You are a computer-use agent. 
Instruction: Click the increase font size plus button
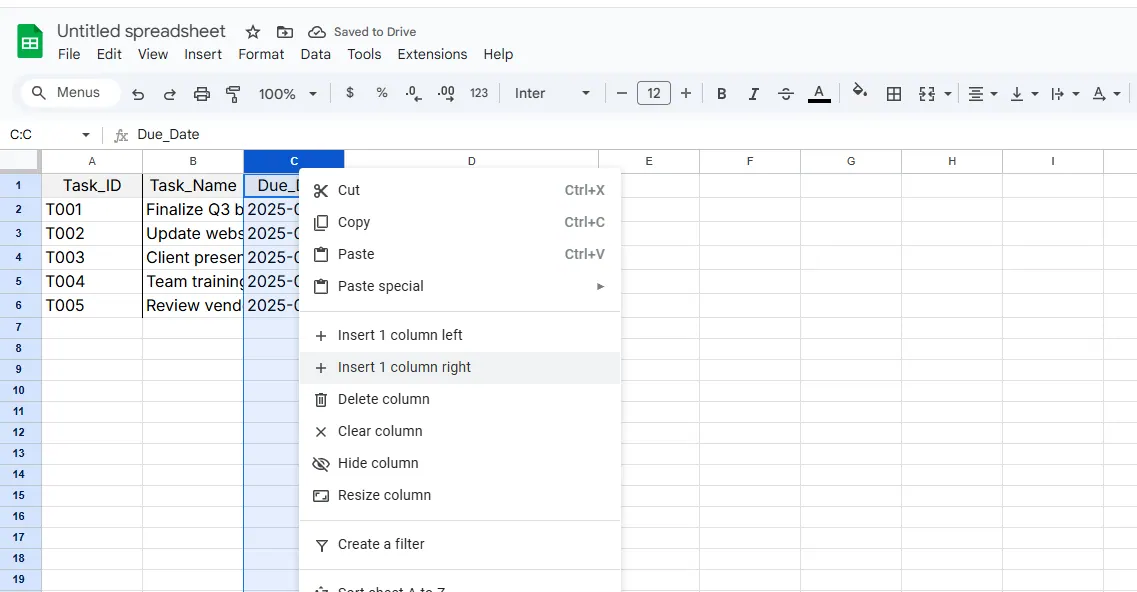[686, 93]
